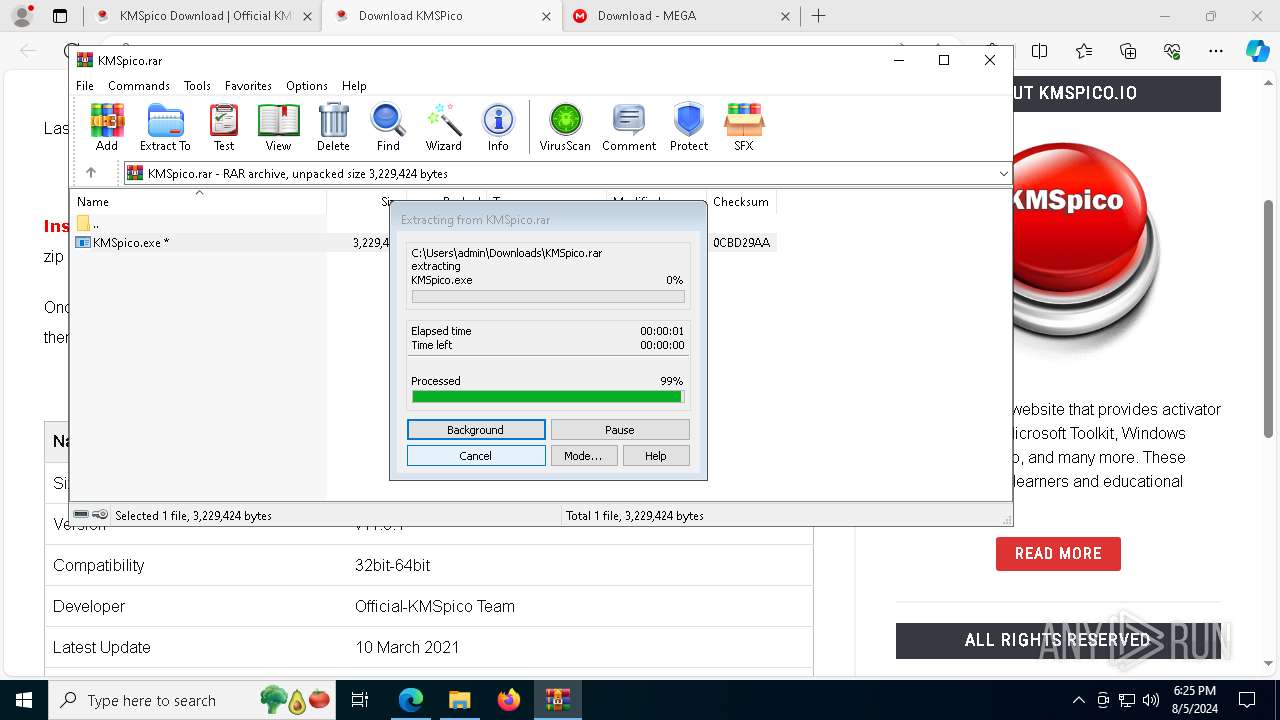Click the Extract To toolbar icon
This screenshot has width=1280, height=720.
(x=165, y=127)
